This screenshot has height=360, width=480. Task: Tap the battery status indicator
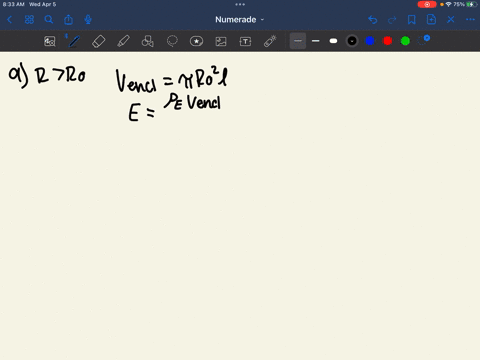(472, 4)
